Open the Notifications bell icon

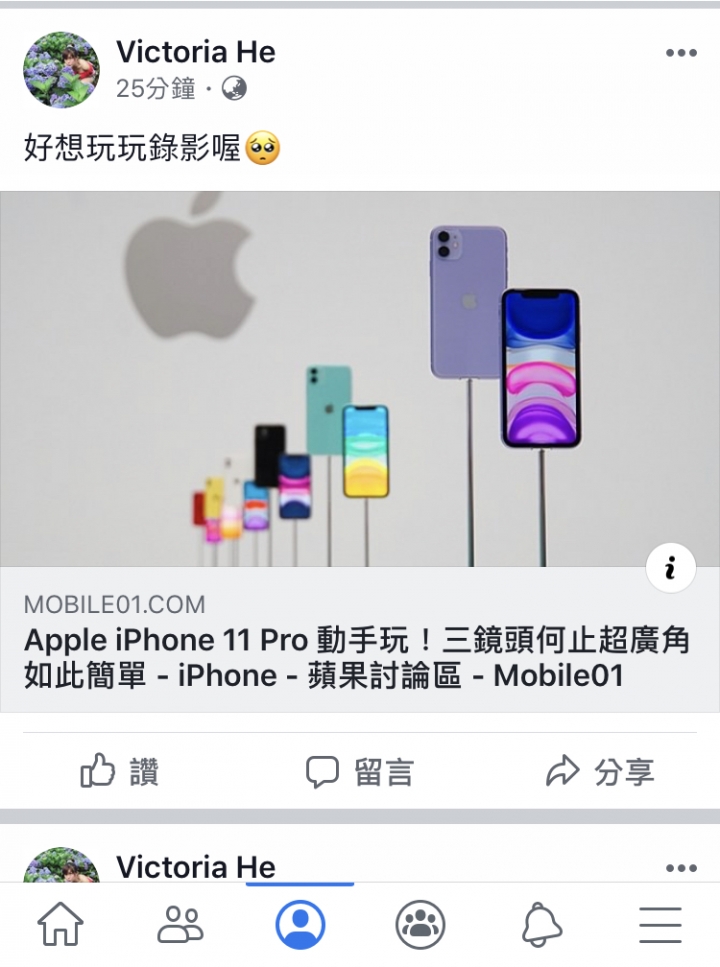(x=541, y=924)
